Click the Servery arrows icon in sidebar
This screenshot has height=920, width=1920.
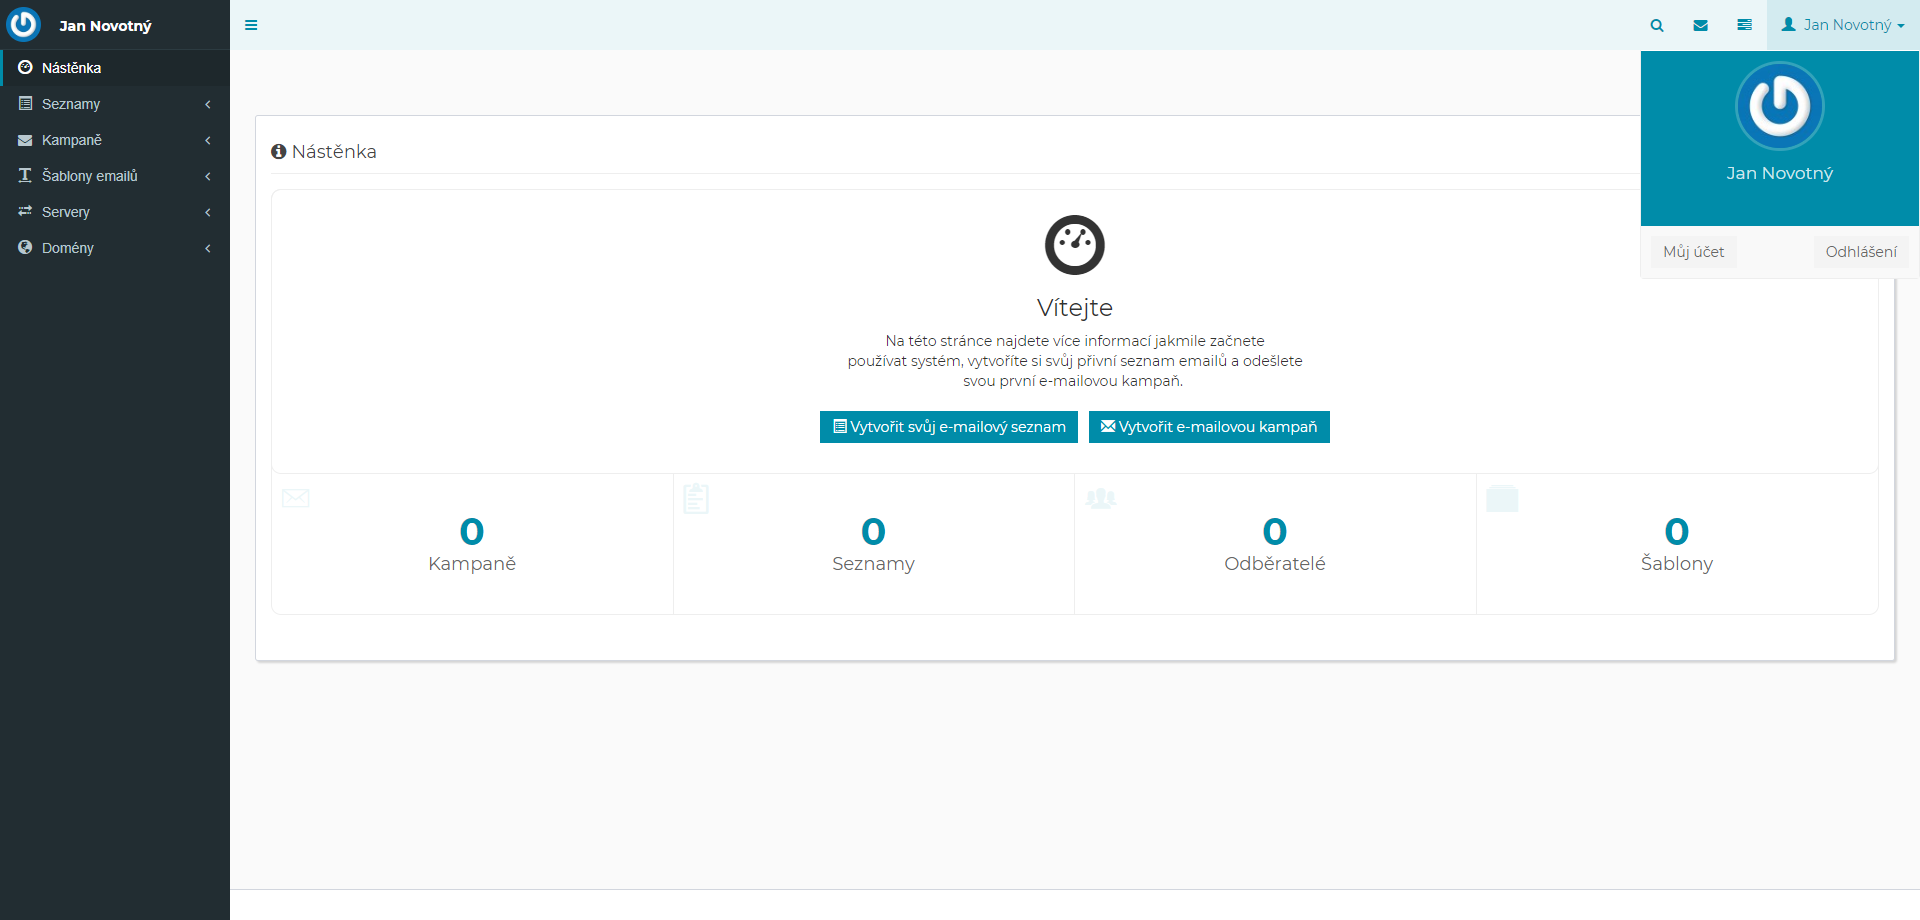tap(25, 211)
